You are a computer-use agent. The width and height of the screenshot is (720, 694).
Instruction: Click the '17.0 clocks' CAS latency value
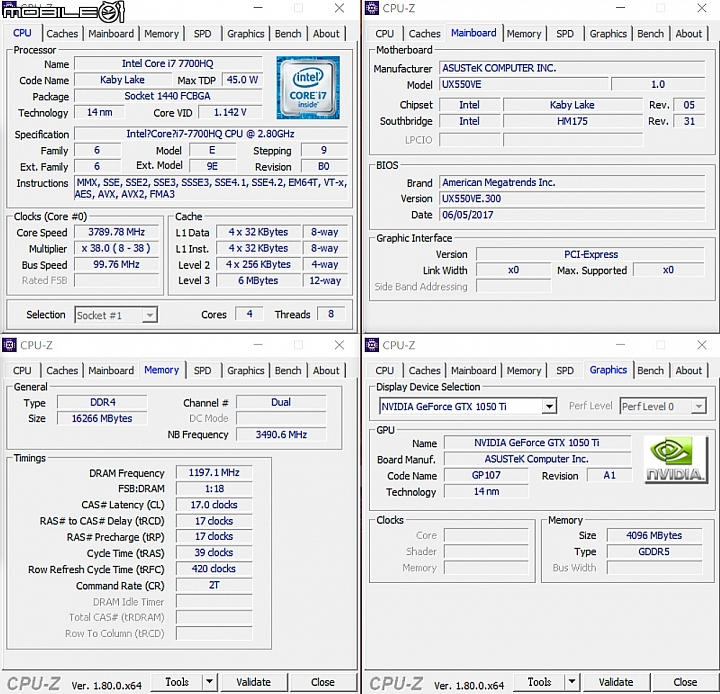click(214, 504)
